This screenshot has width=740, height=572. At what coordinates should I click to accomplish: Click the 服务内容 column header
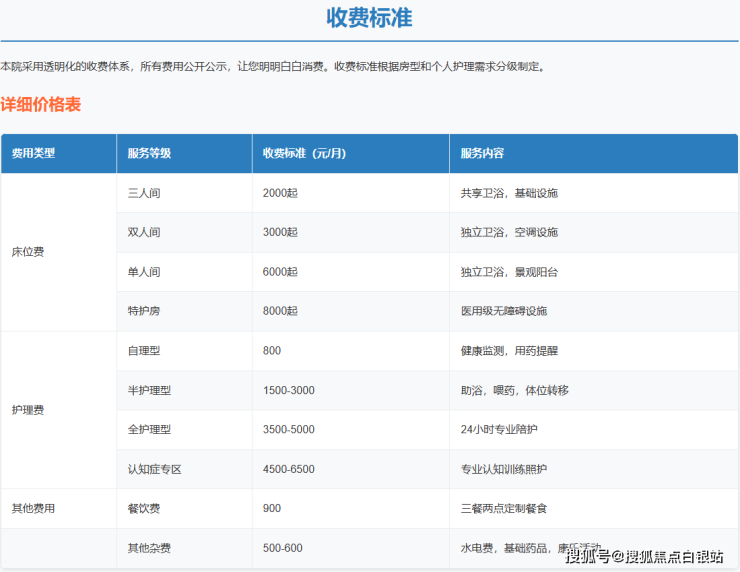pos(482,154)
